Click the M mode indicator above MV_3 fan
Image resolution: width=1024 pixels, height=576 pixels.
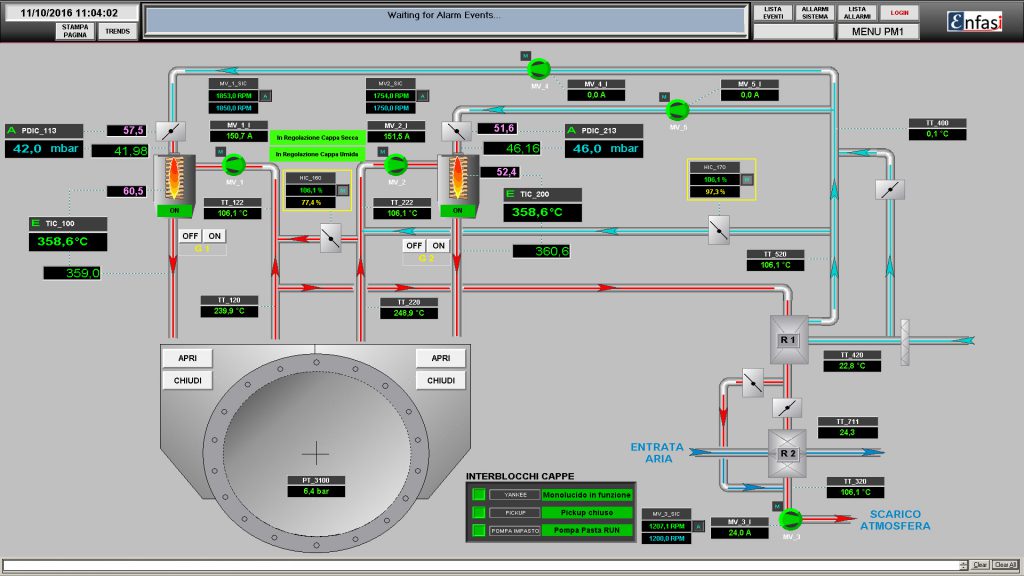(x=777, y=506)
